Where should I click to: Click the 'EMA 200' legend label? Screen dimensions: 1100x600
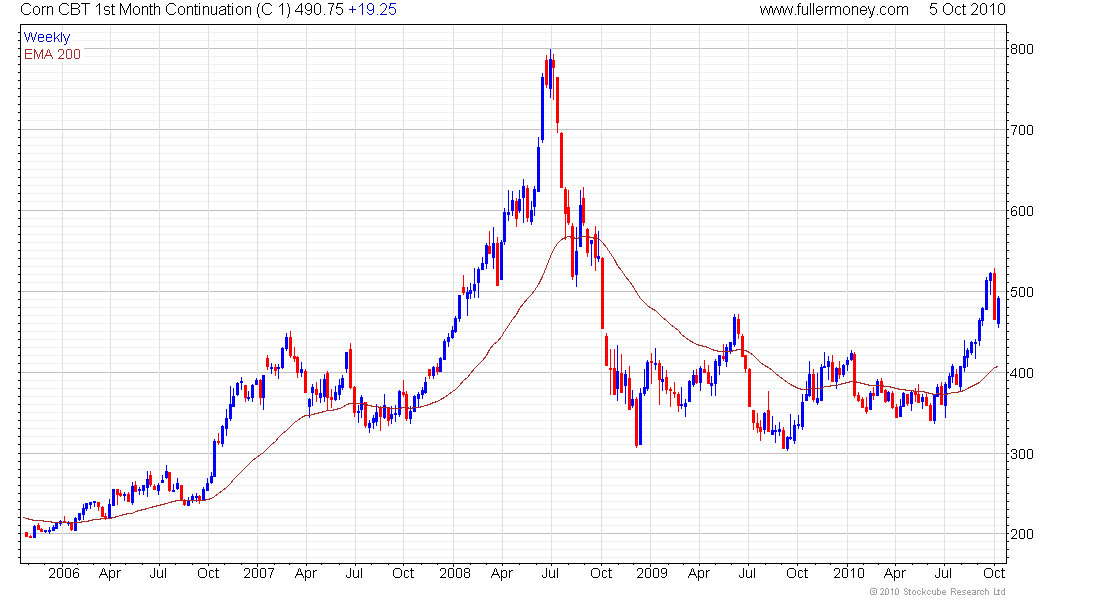52,54
